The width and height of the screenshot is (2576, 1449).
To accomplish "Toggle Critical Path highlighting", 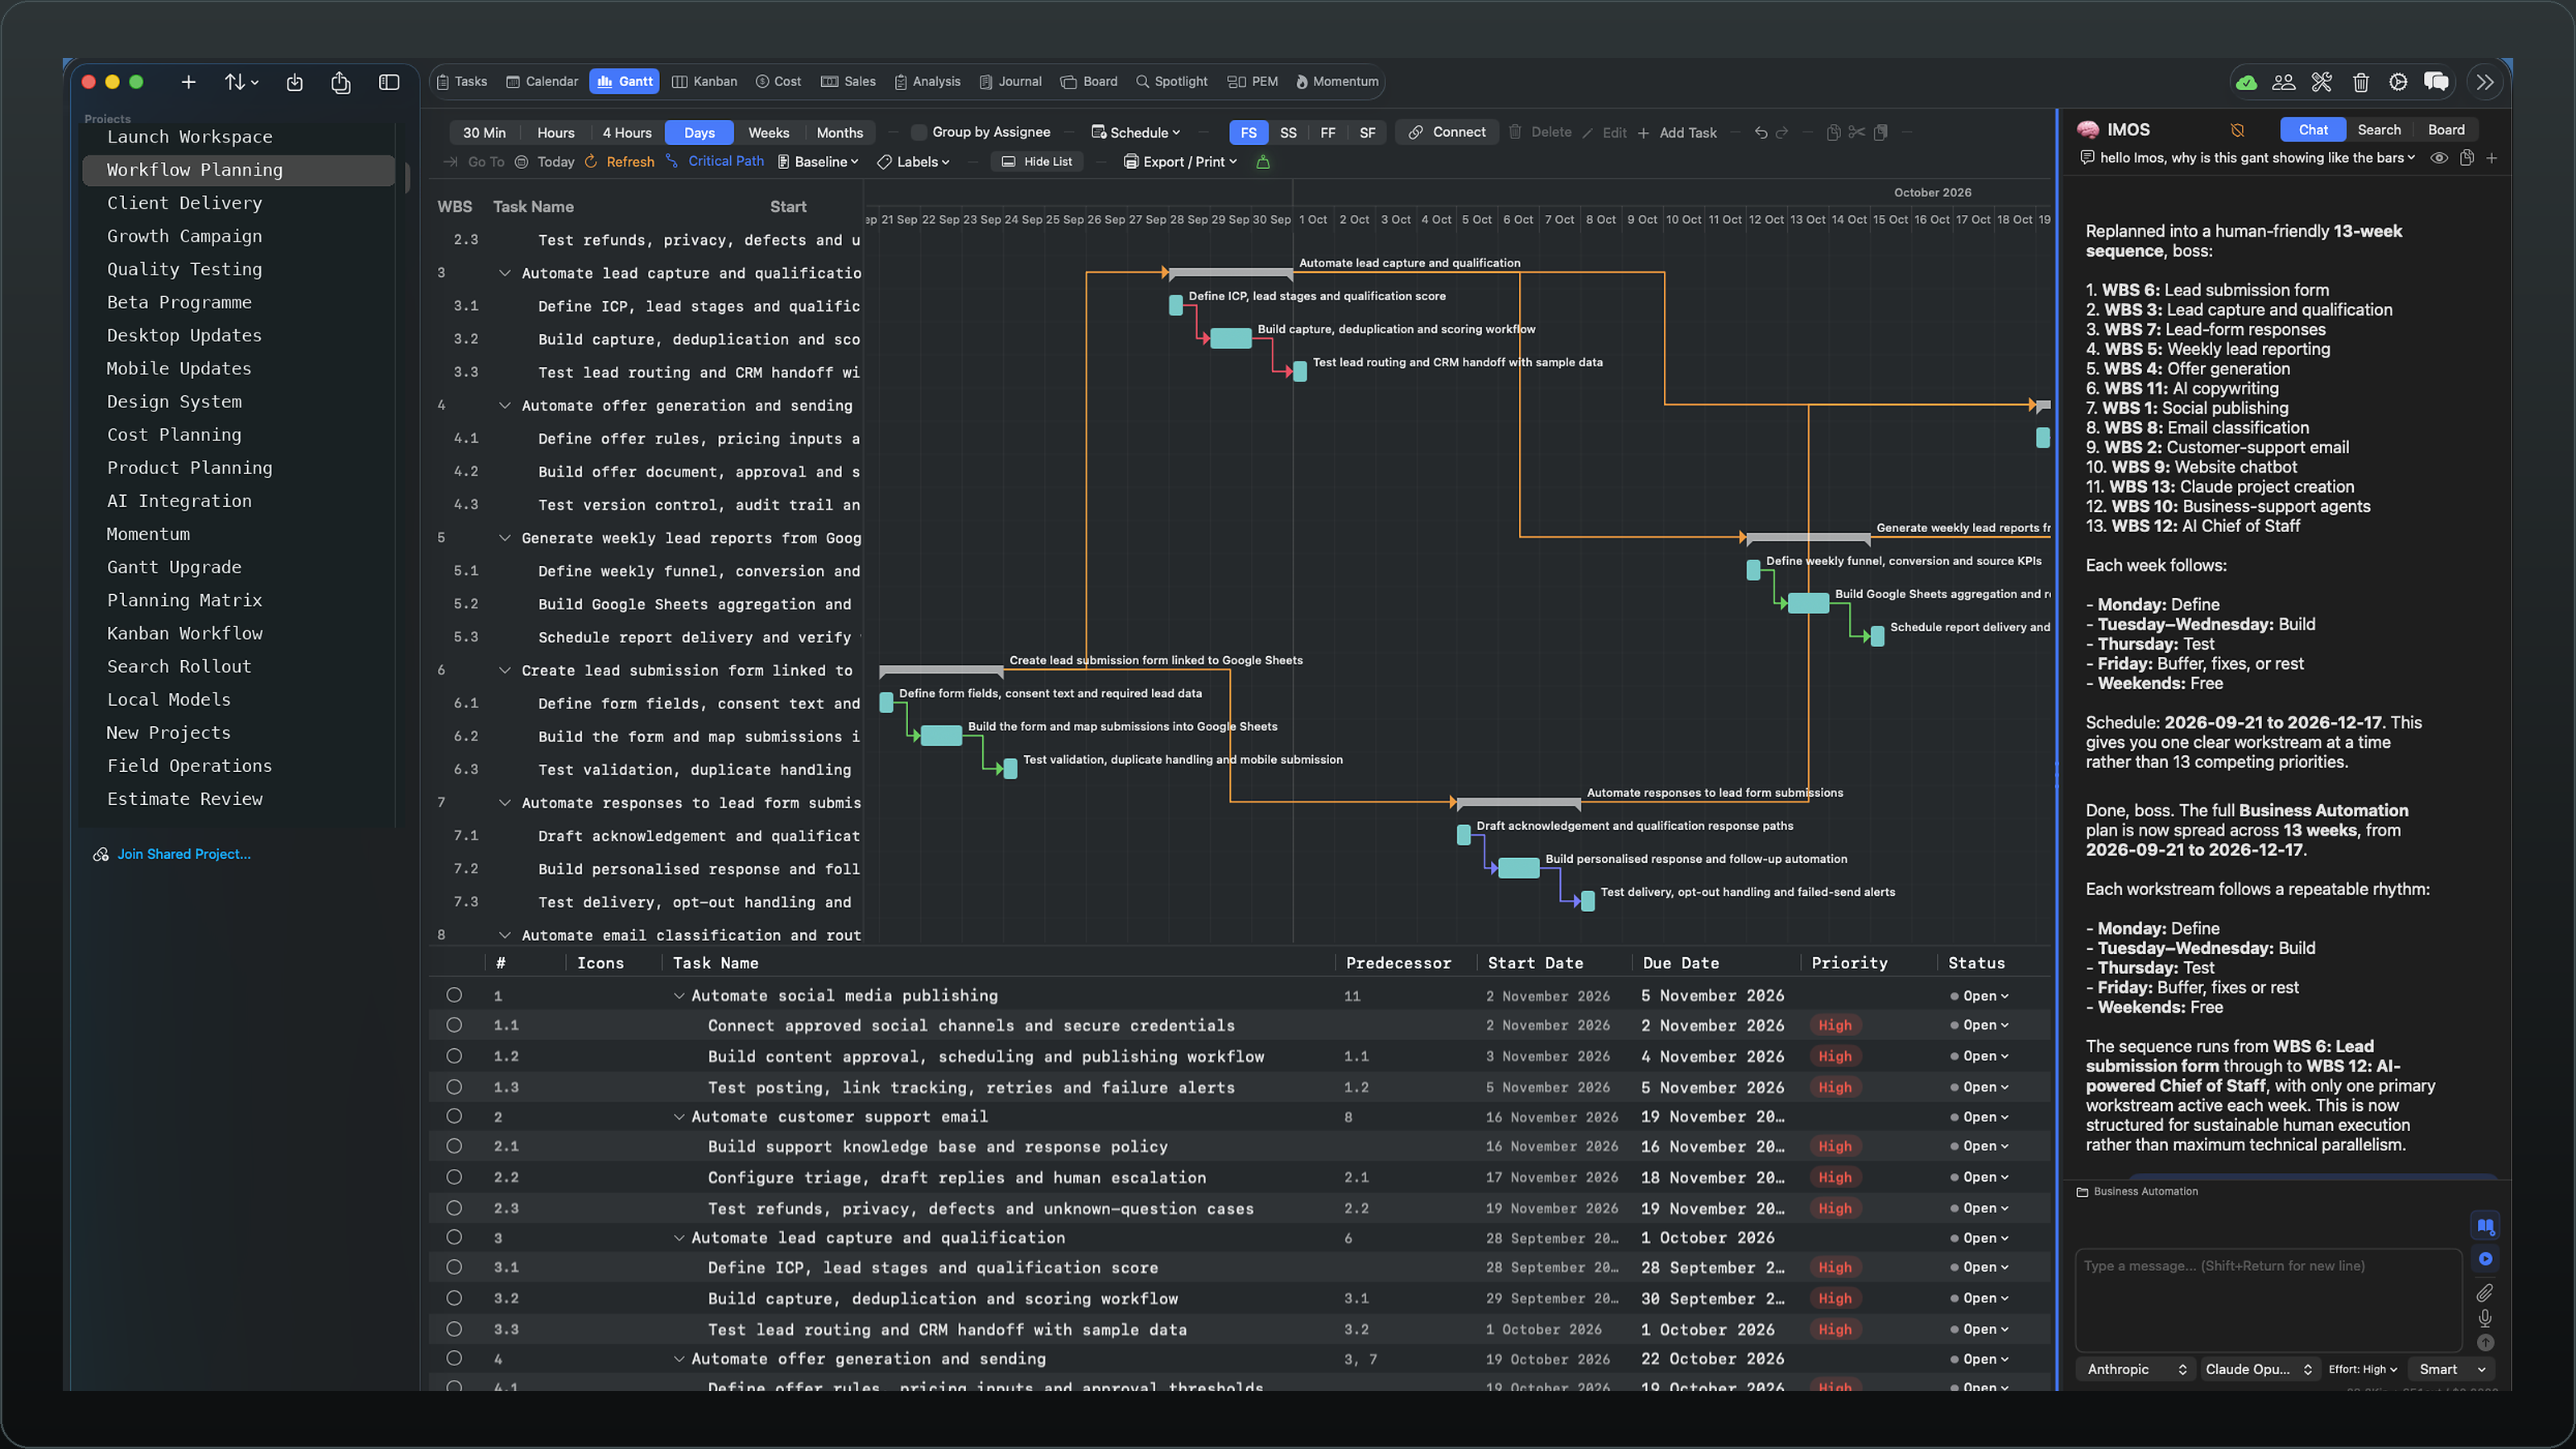I will 715,161.
